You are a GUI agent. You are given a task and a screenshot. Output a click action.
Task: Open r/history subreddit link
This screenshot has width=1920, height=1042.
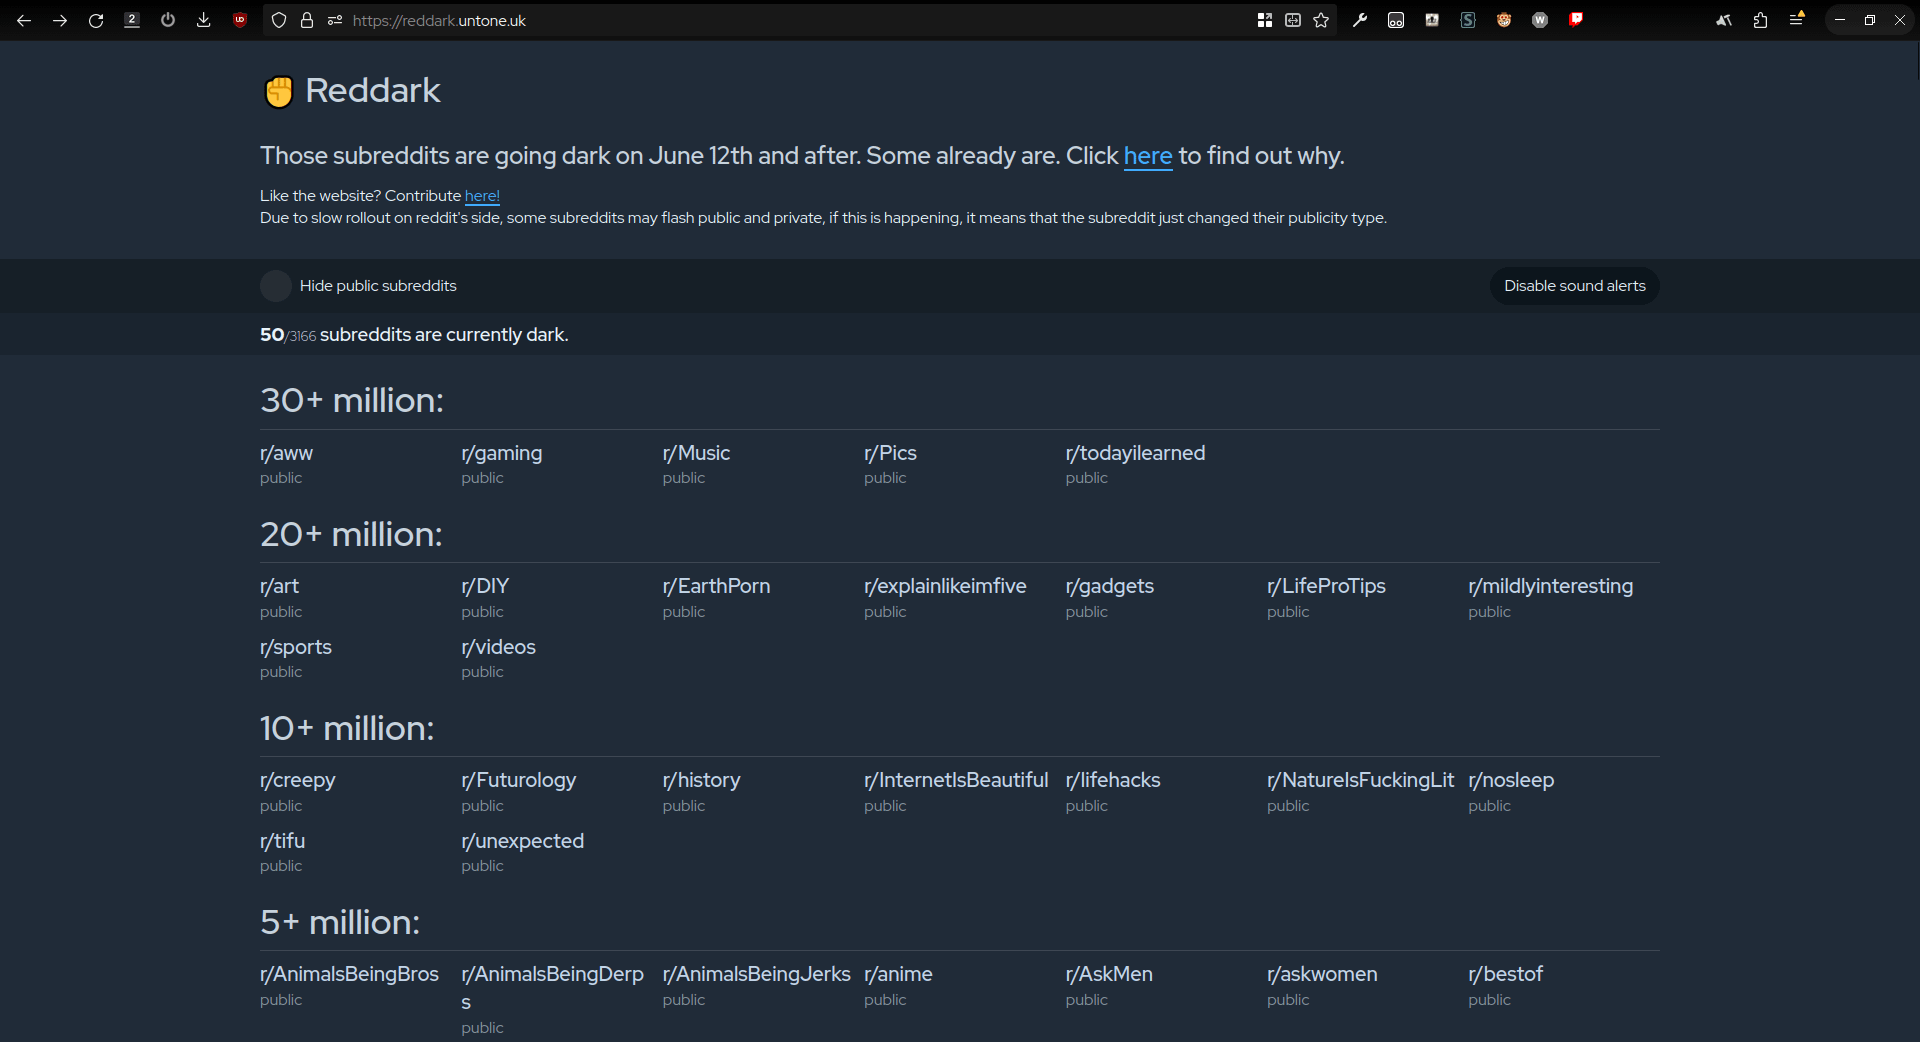(701, 780)
